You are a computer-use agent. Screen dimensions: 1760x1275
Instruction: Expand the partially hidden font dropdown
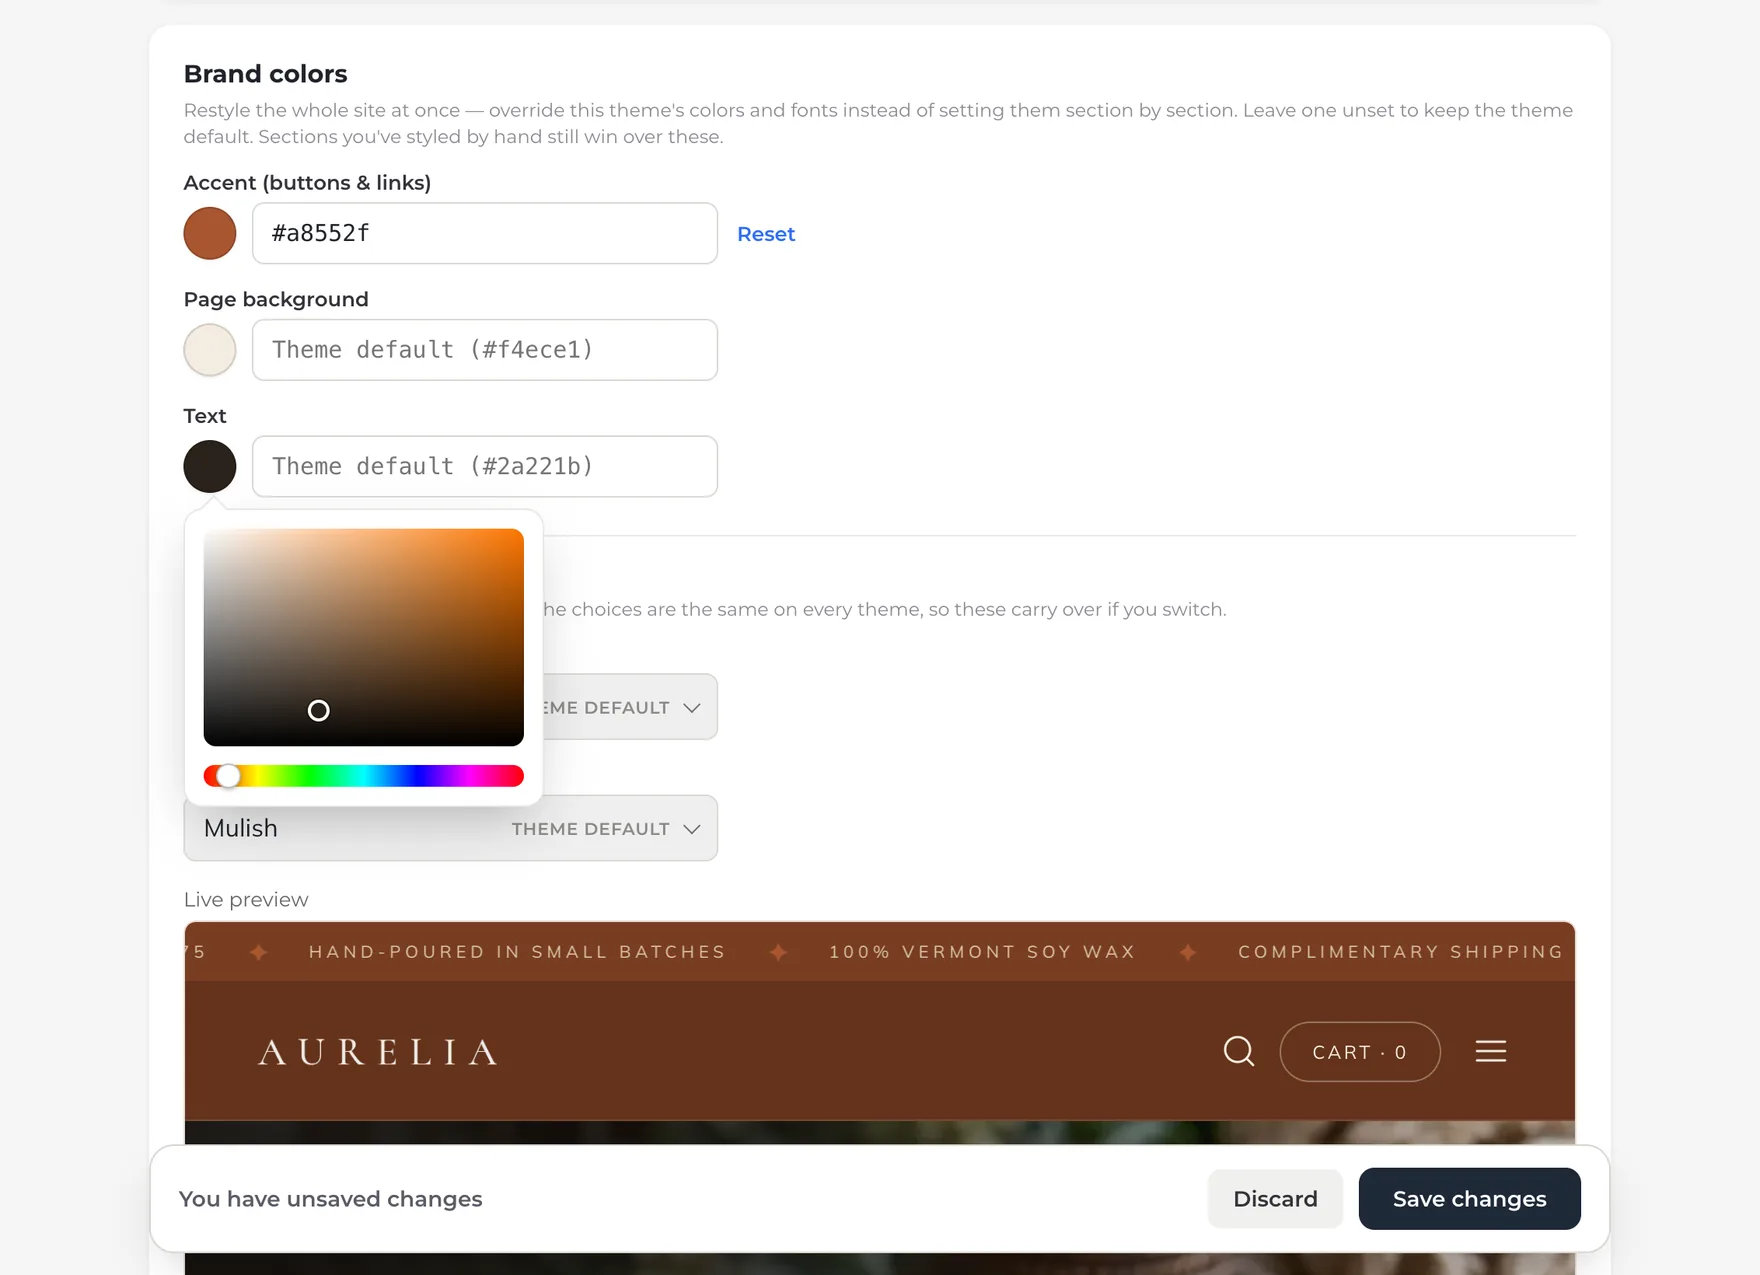coord(630,707)
